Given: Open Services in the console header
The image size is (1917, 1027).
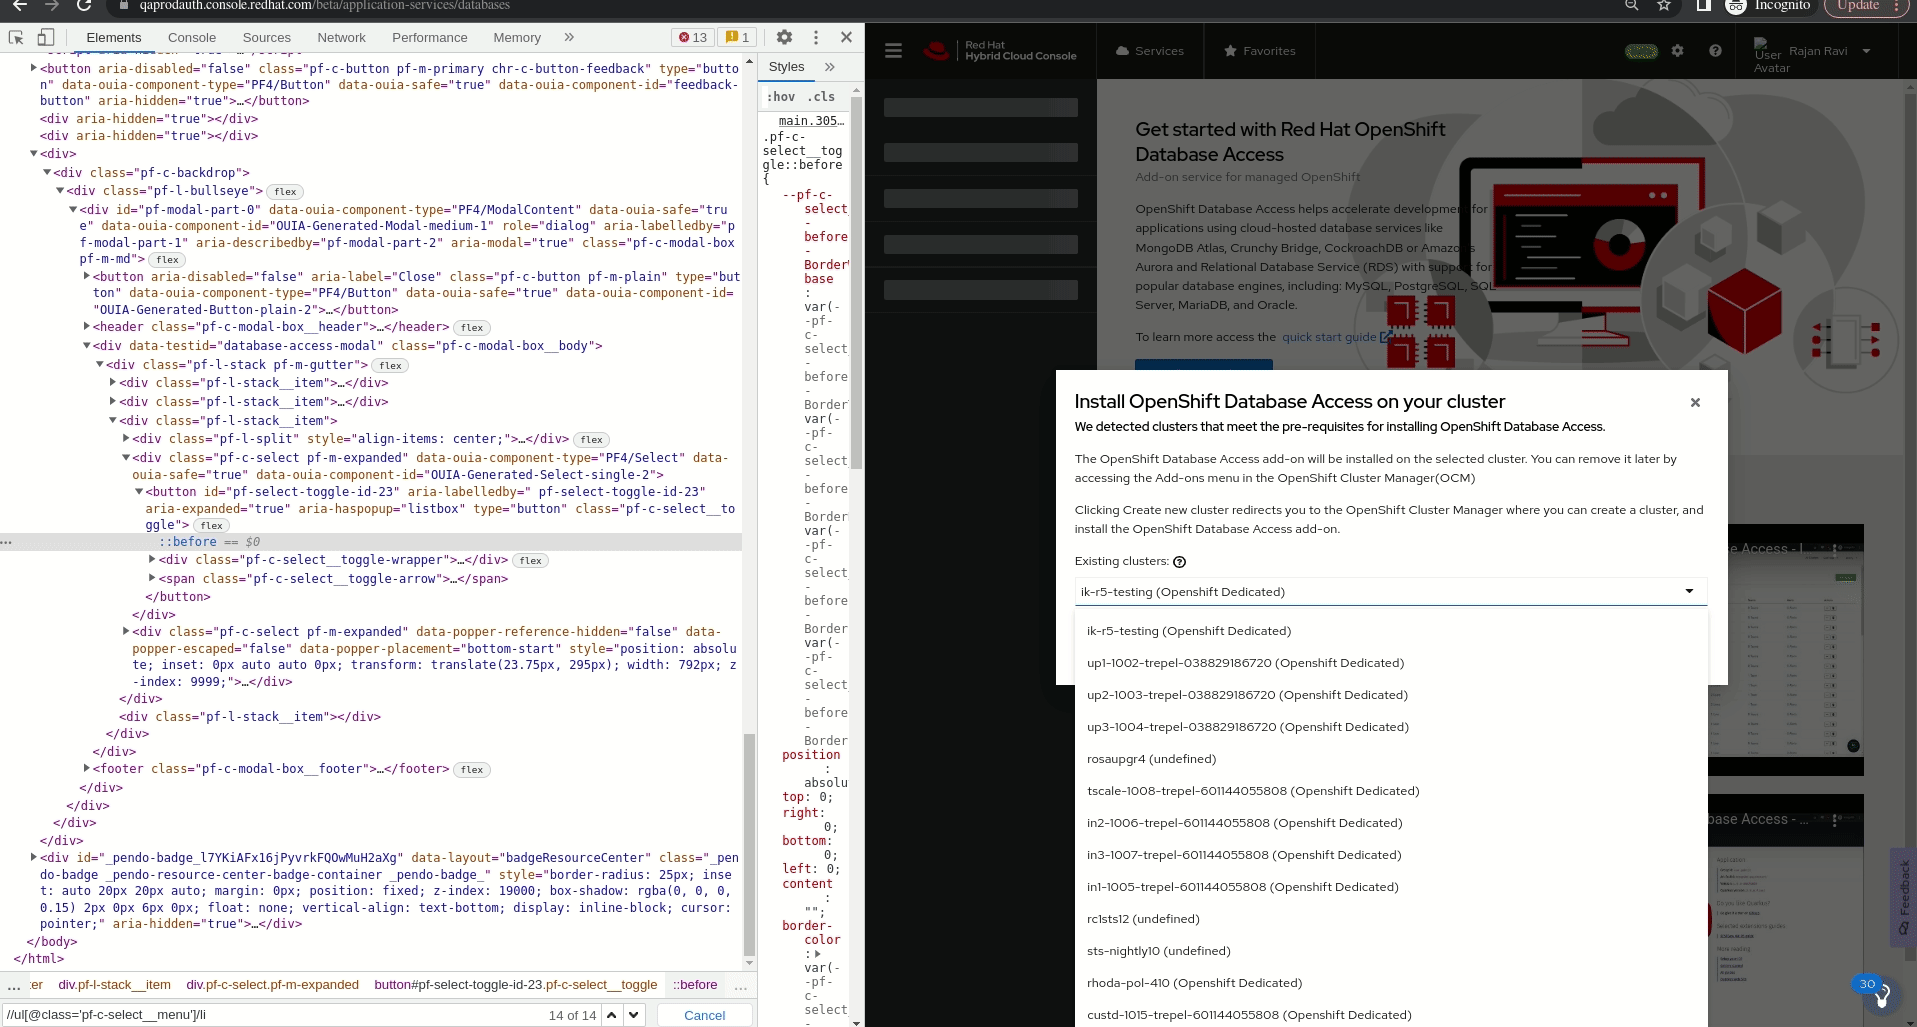Looking at the screenshot, I should tap(1149, 51).
